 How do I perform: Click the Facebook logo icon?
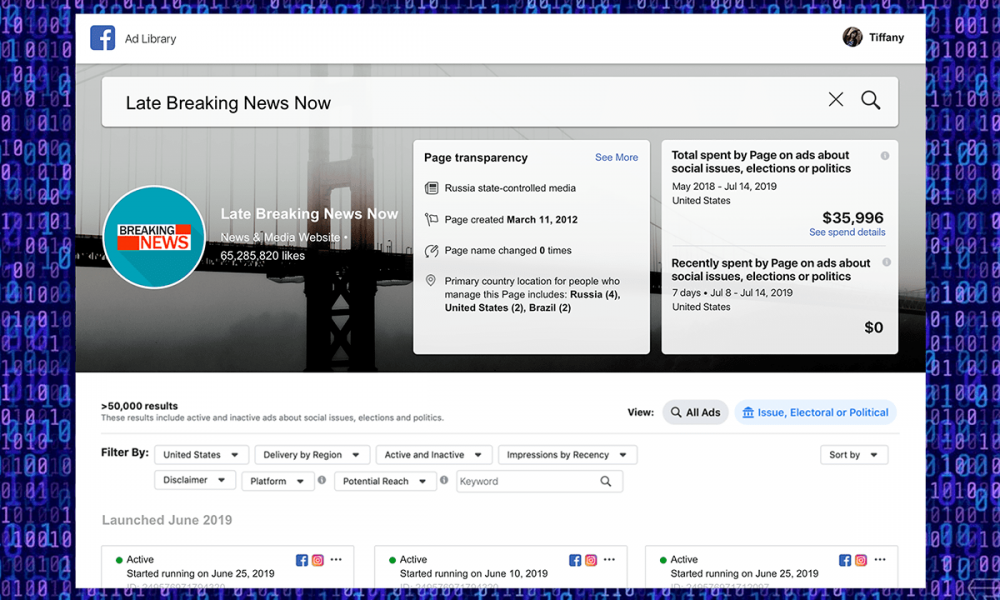[103, 38]
